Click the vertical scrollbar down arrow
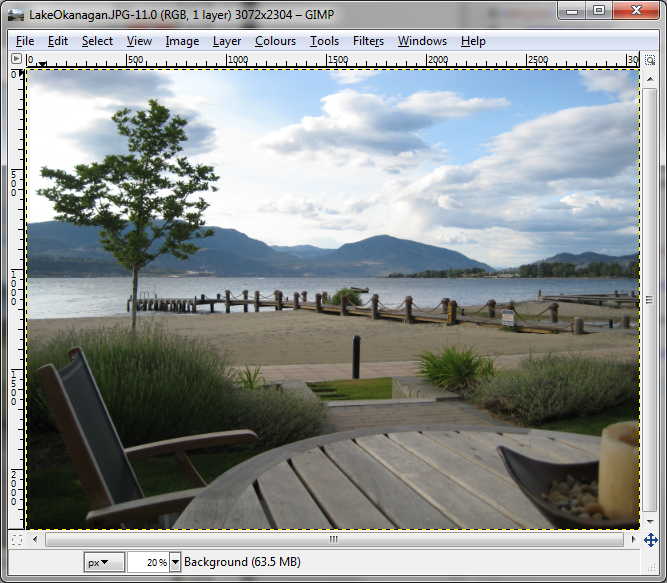The width and height of the screenshot is (667, 583). [650, 522]
